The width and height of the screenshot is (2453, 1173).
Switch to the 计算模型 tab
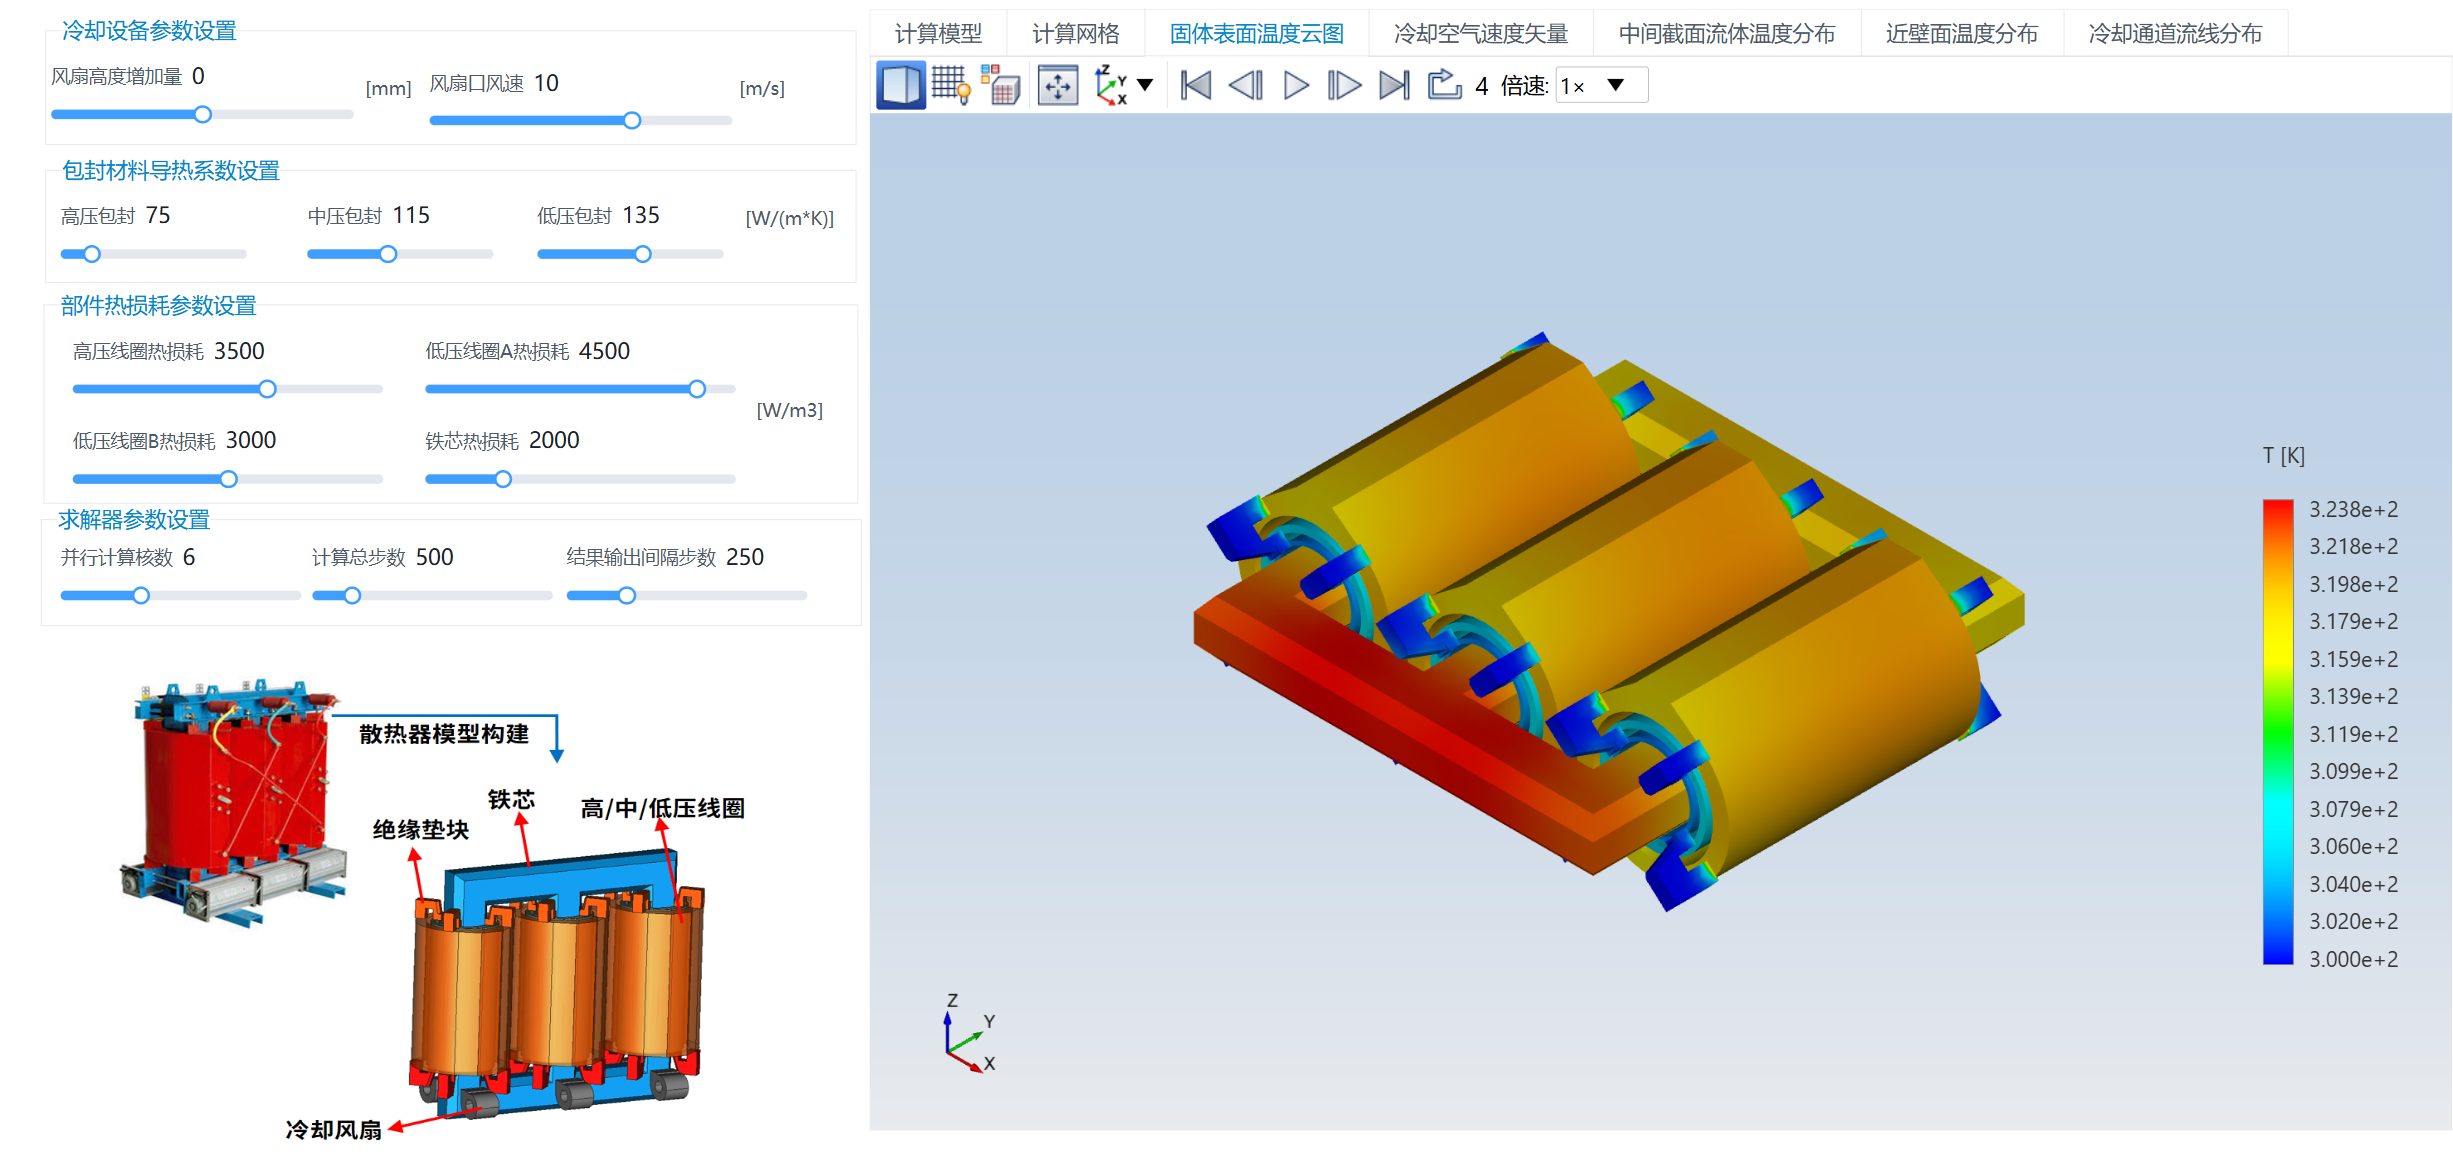point(938,34)
